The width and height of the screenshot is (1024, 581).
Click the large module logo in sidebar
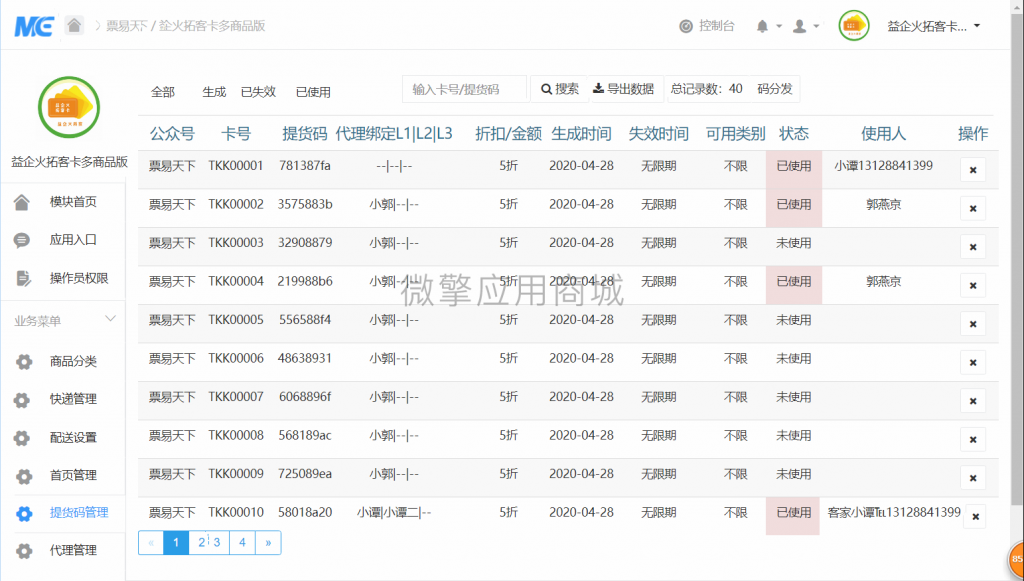pyautogui.click(x=69, y=107)
